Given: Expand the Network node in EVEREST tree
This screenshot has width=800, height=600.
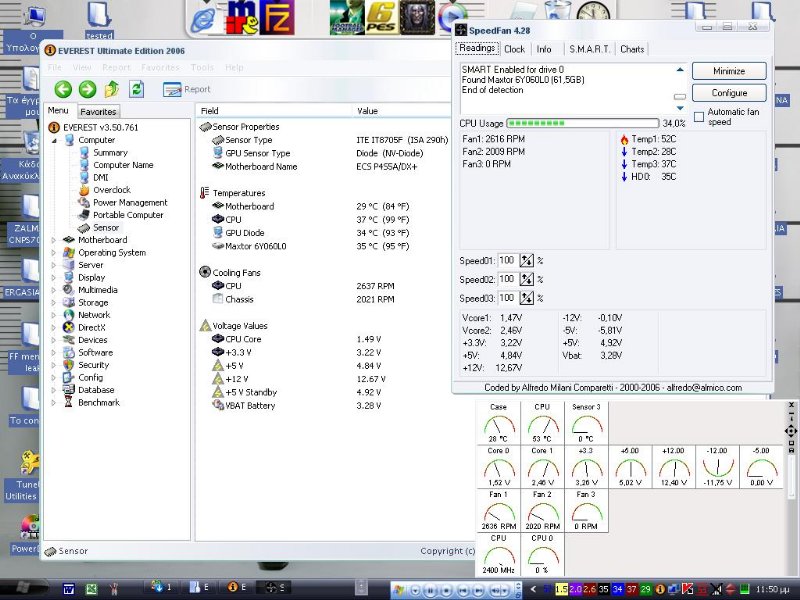Looking at the screenshot, I should pos(54,315).
